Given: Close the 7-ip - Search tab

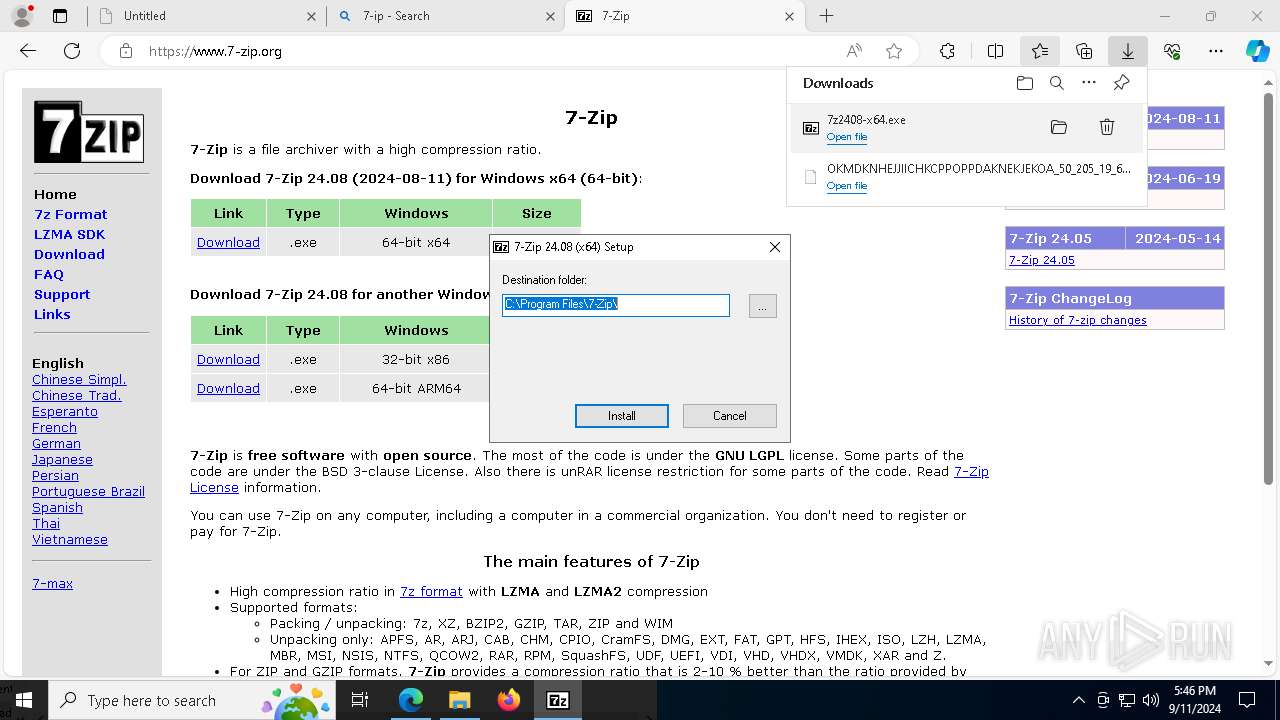Looking at the screenshot, I should (x=551, y=16).
